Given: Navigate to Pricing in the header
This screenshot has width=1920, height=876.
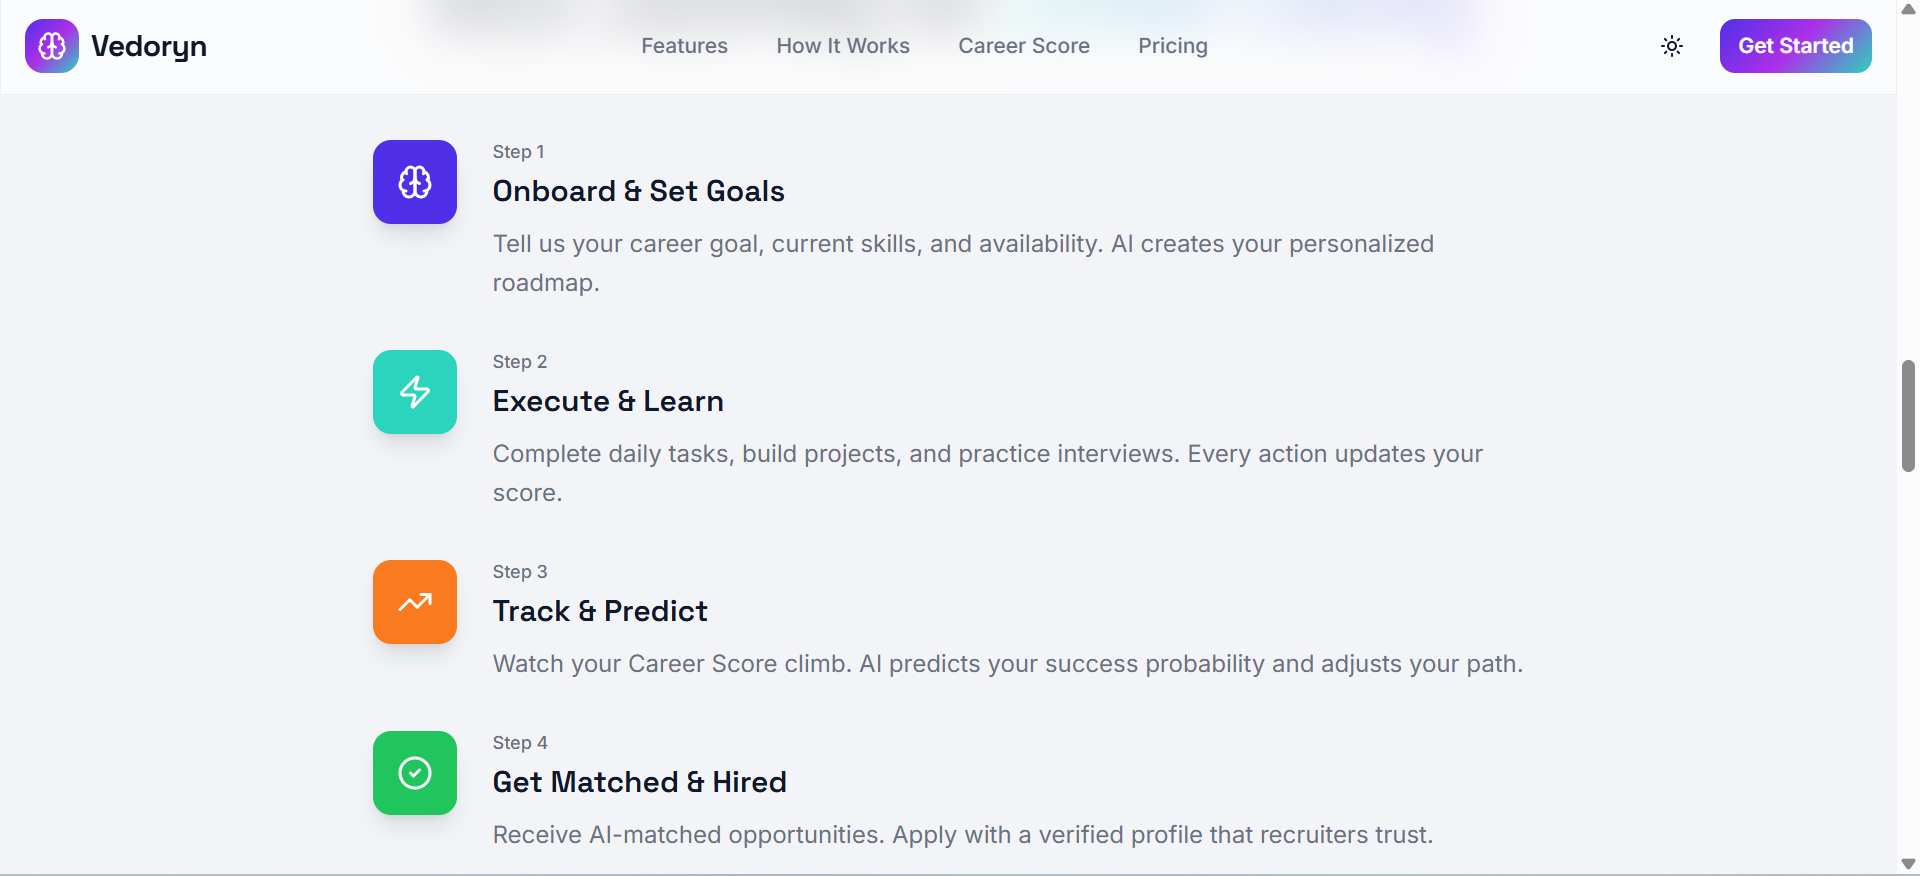Looking at the screenshot, I should tap(1173, 46).
